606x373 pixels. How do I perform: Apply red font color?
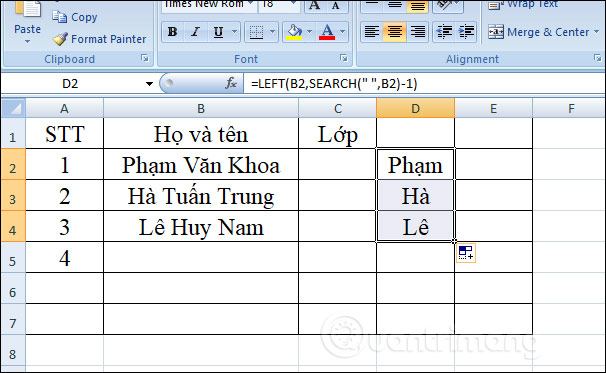327,32
